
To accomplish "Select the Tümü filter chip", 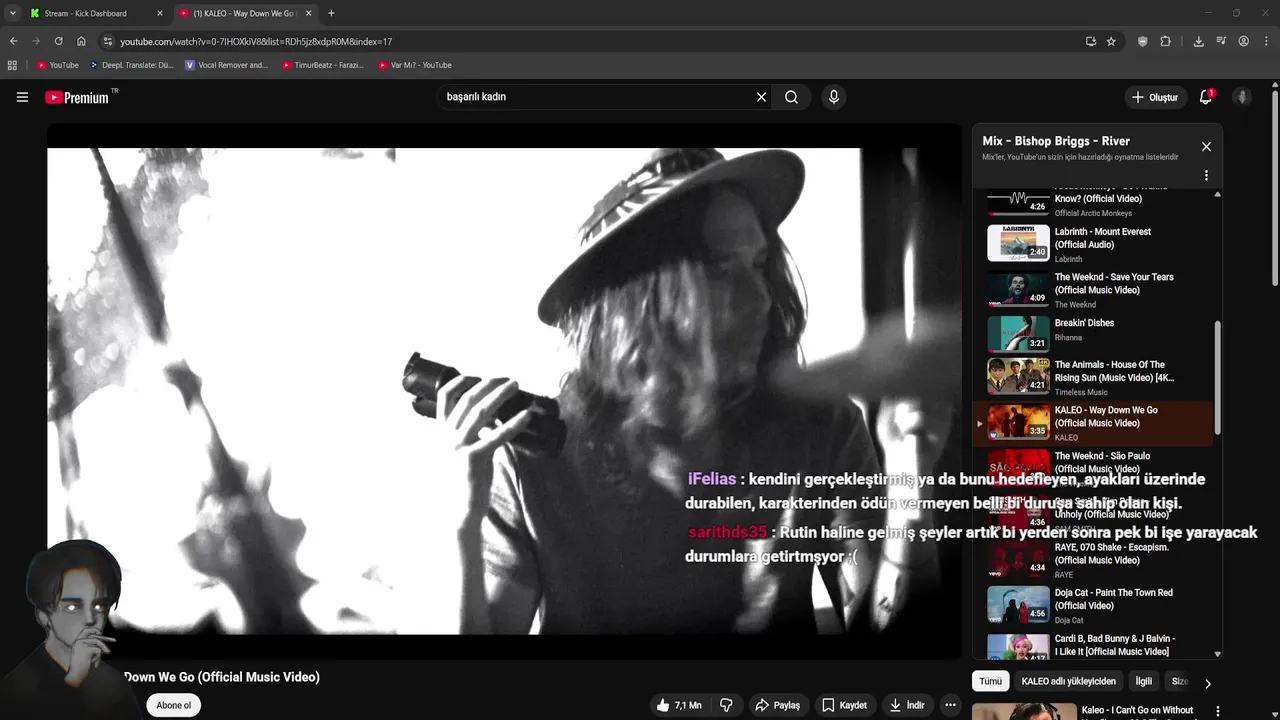I will click(x=990, y=681).
